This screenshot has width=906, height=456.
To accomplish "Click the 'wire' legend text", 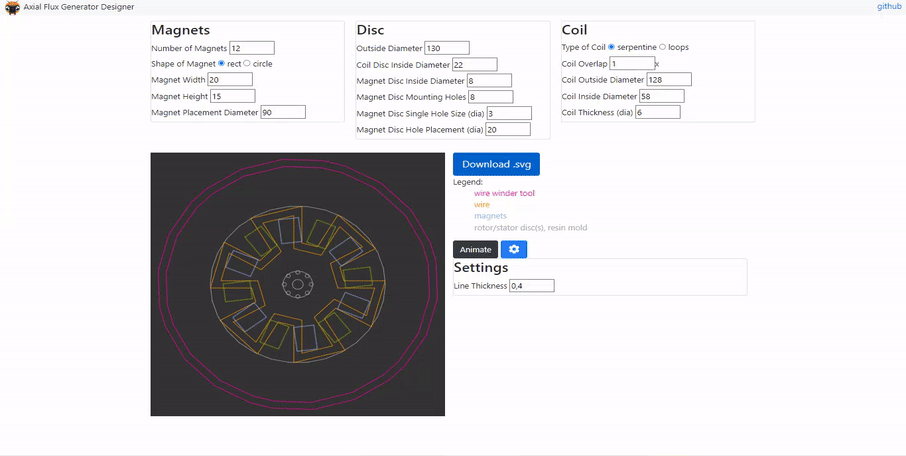I will pyautogui.click(x=482, y=205).
